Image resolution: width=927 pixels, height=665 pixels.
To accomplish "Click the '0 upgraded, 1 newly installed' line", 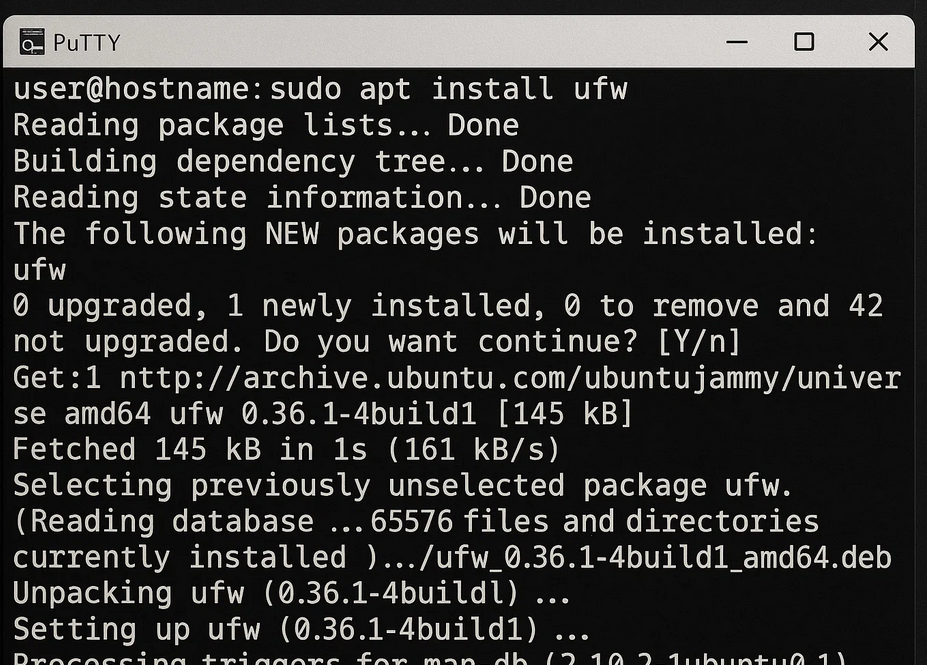I will click(447, 306).
